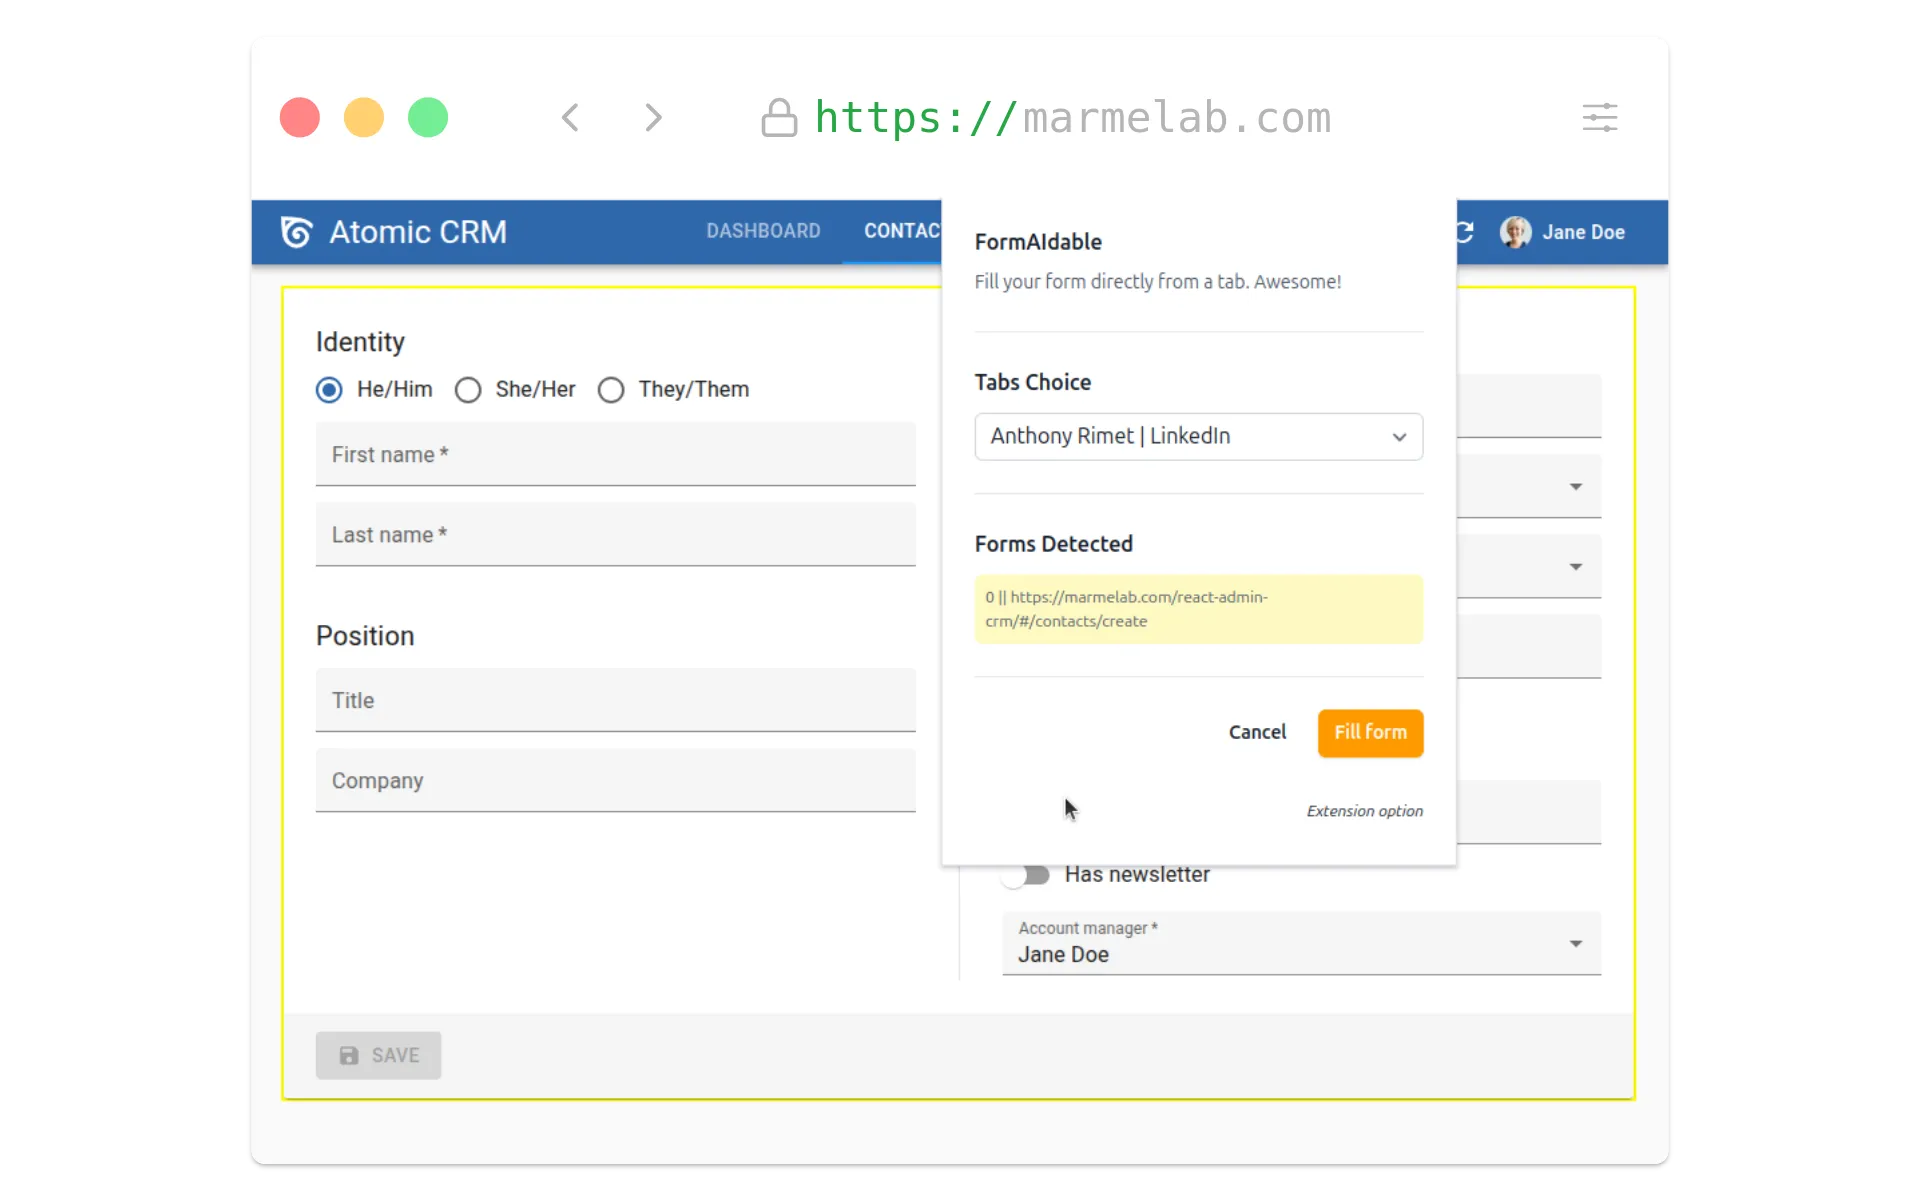This screenshot has width=1920, height=1200.
Task: Click the padlock icon in address bar
Action: [x=779, y=118]
